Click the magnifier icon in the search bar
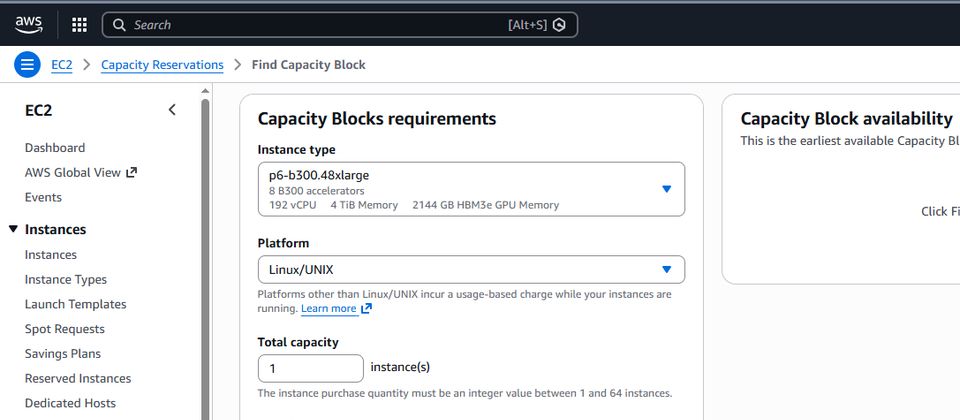960x420 pixels. pos(119,25)
